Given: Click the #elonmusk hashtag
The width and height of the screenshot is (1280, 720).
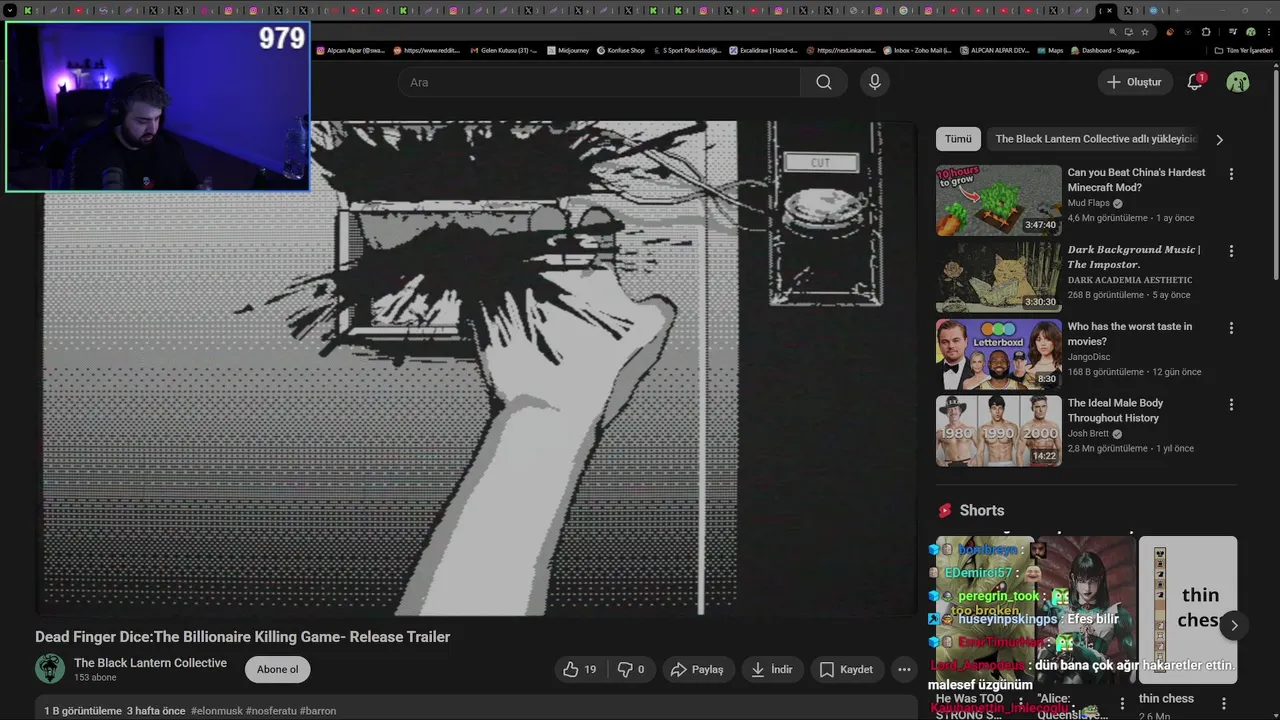Looking at the screenshot, I should click(x=215, y=711).
